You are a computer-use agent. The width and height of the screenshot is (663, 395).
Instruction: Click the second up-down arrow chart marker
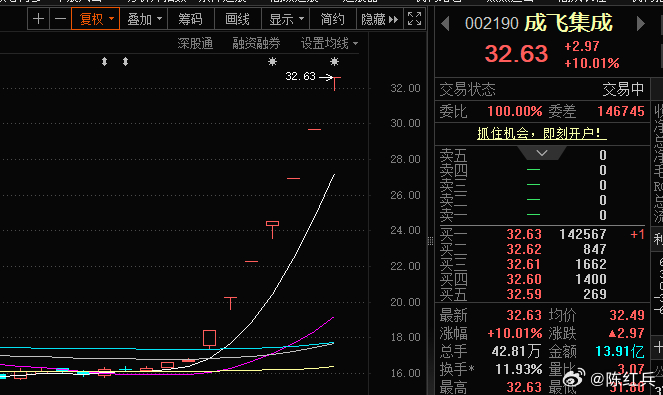(126, 62)
